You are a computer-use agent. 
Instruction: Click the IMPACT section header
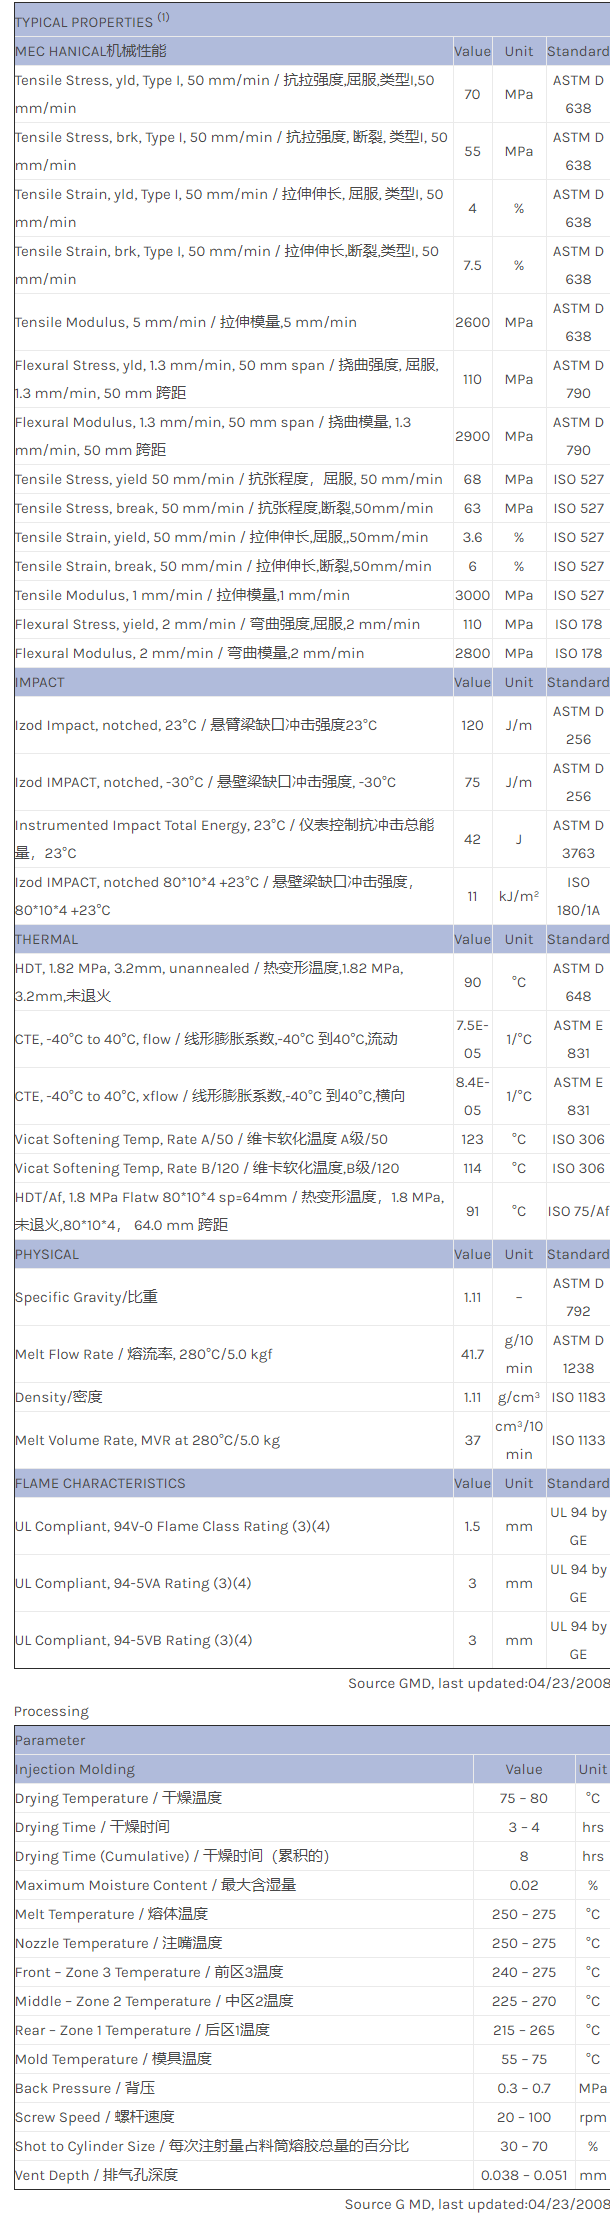(x=40, y=682)
